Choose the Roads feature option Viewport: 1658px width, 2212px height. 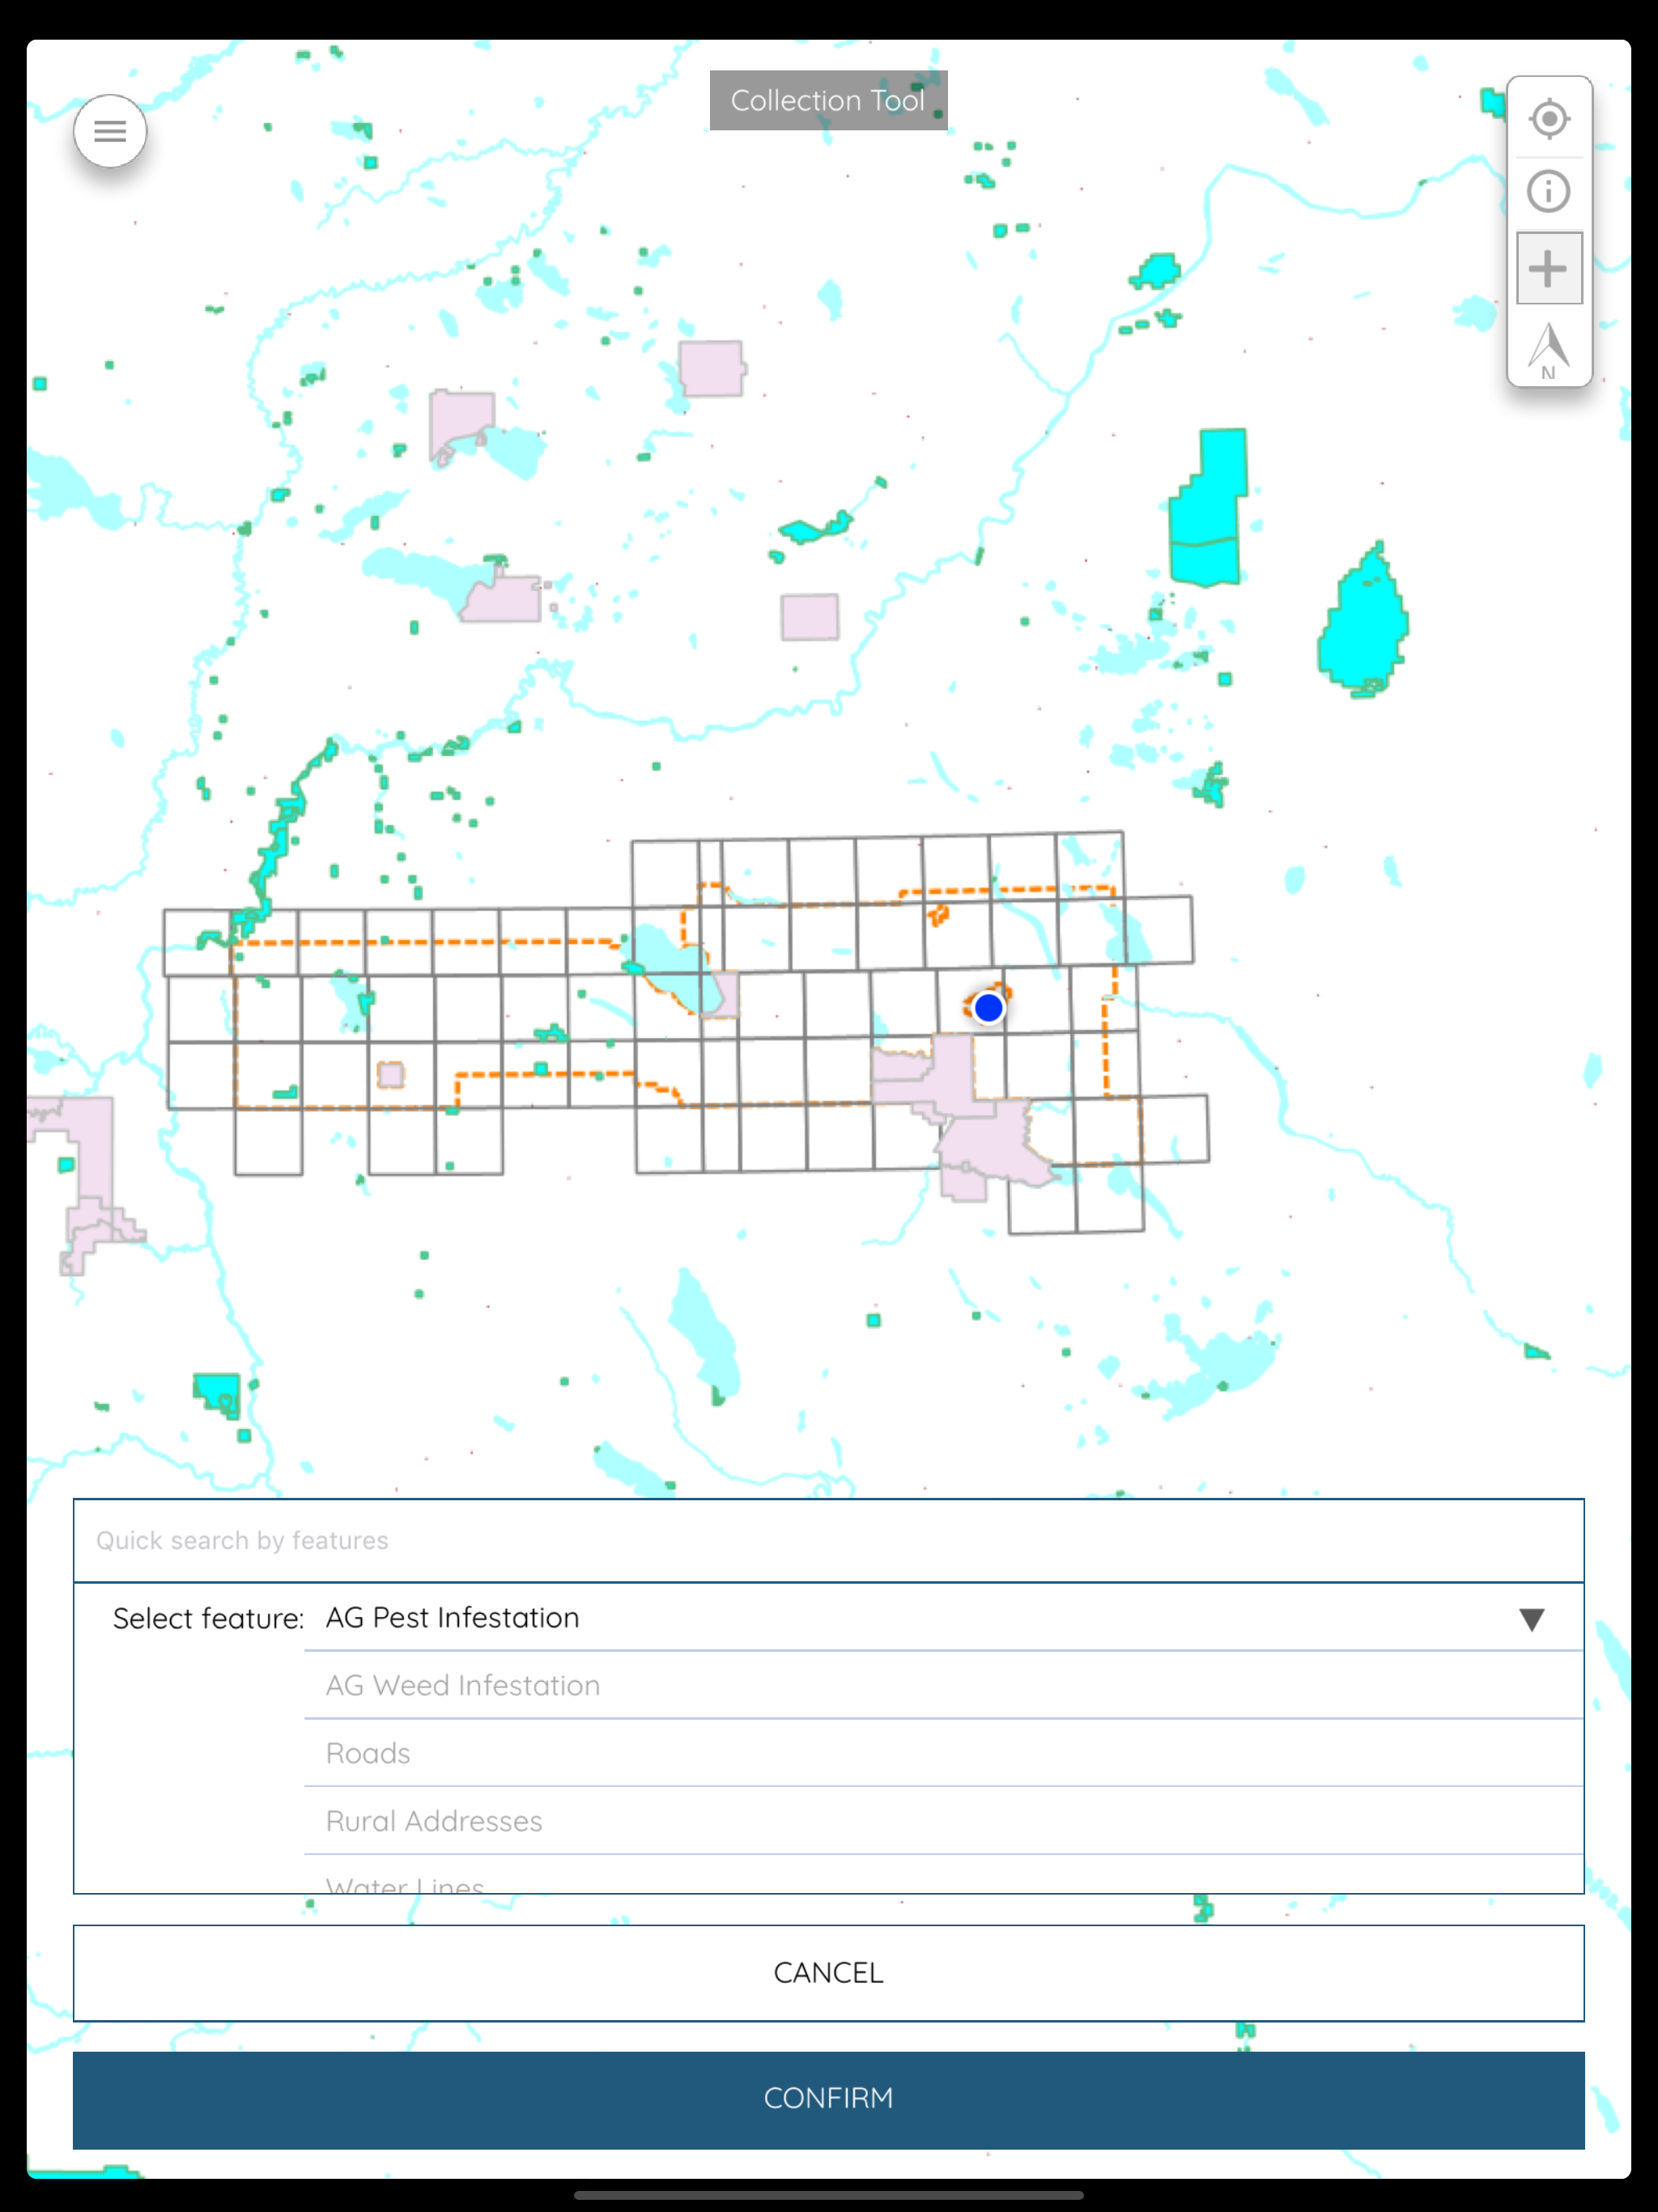[x=943, y=1753]
